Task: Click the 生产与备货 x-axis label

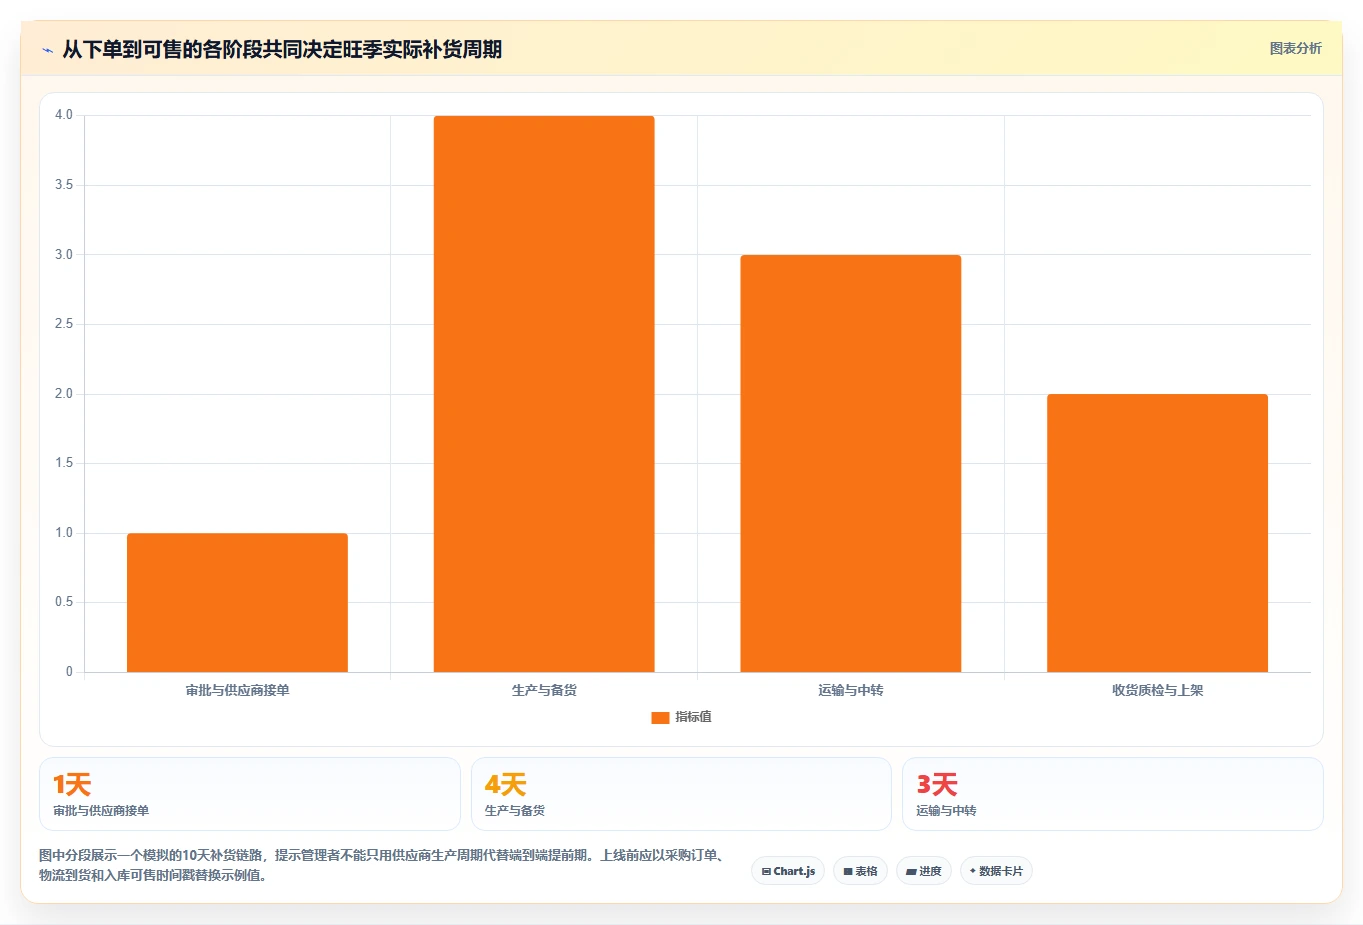Action: (x=544, y=690)
